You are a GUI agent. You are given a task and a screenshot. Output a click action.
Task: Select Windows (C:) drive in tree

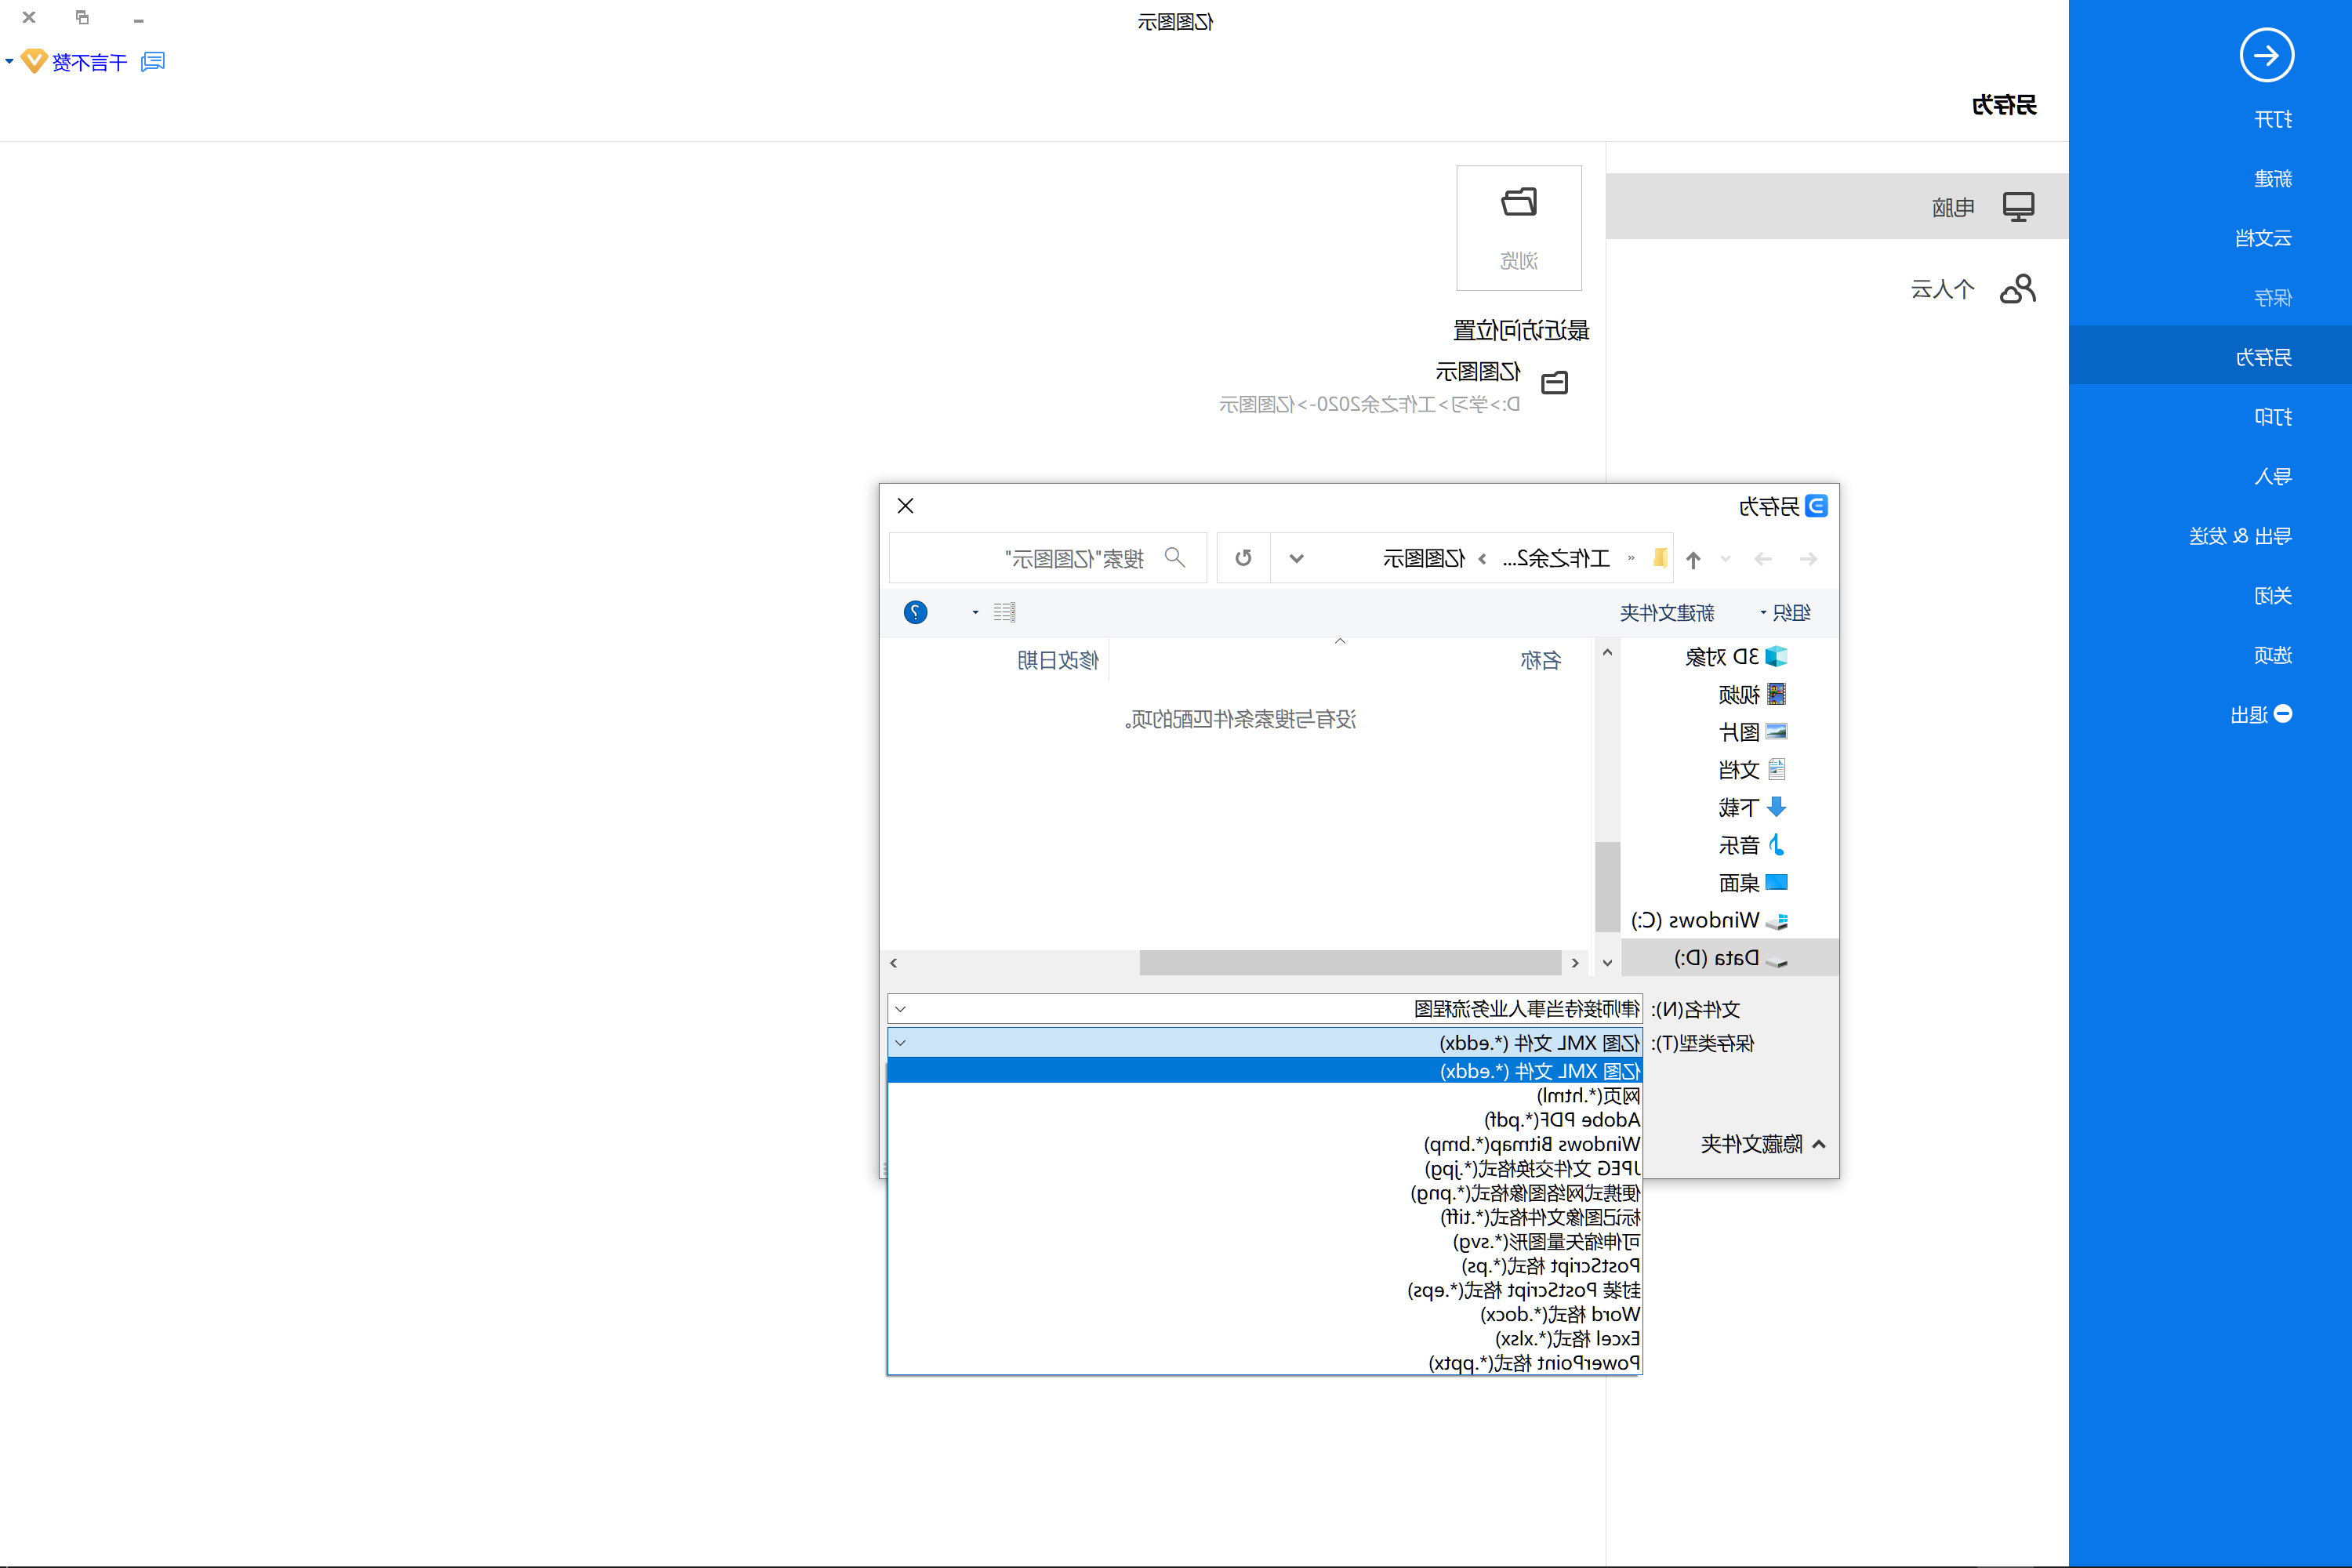(1709, 920)
